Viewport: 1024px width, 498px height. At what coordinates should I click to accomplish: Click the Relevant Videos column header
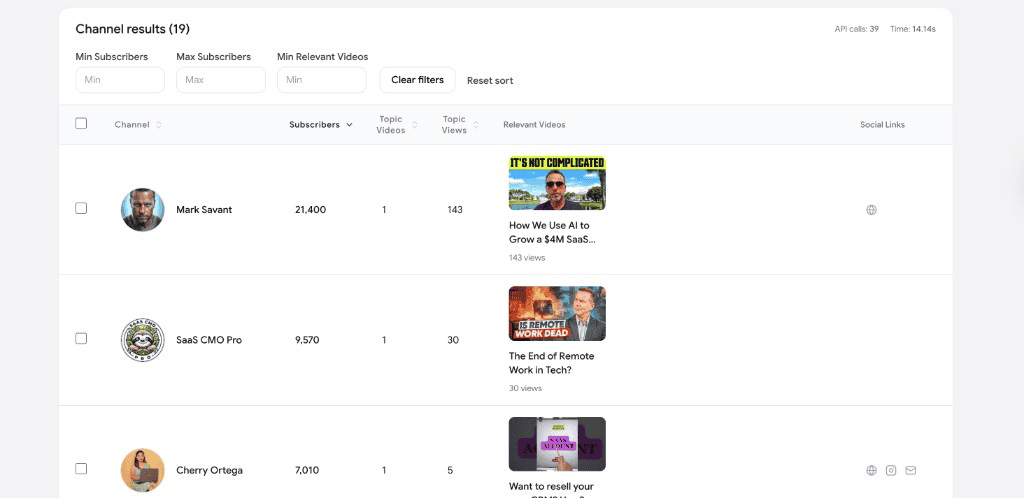(534, 125)
